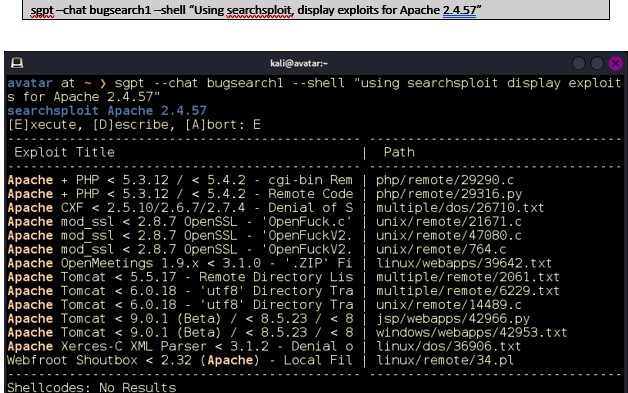Click the word 'searchsploit' in the document command box
628x393 pixels.
point(260,10)
